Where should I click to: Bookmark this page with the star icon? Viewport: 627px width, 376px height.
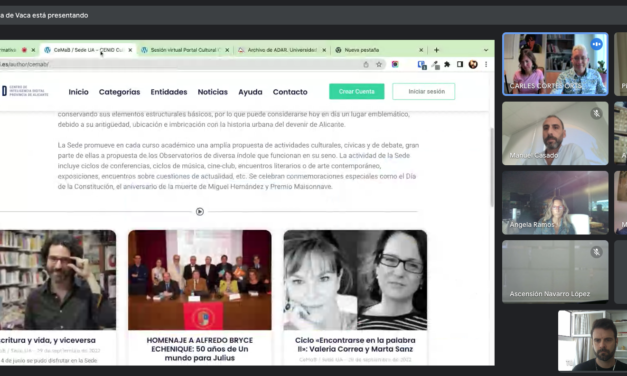coord(379,64)
